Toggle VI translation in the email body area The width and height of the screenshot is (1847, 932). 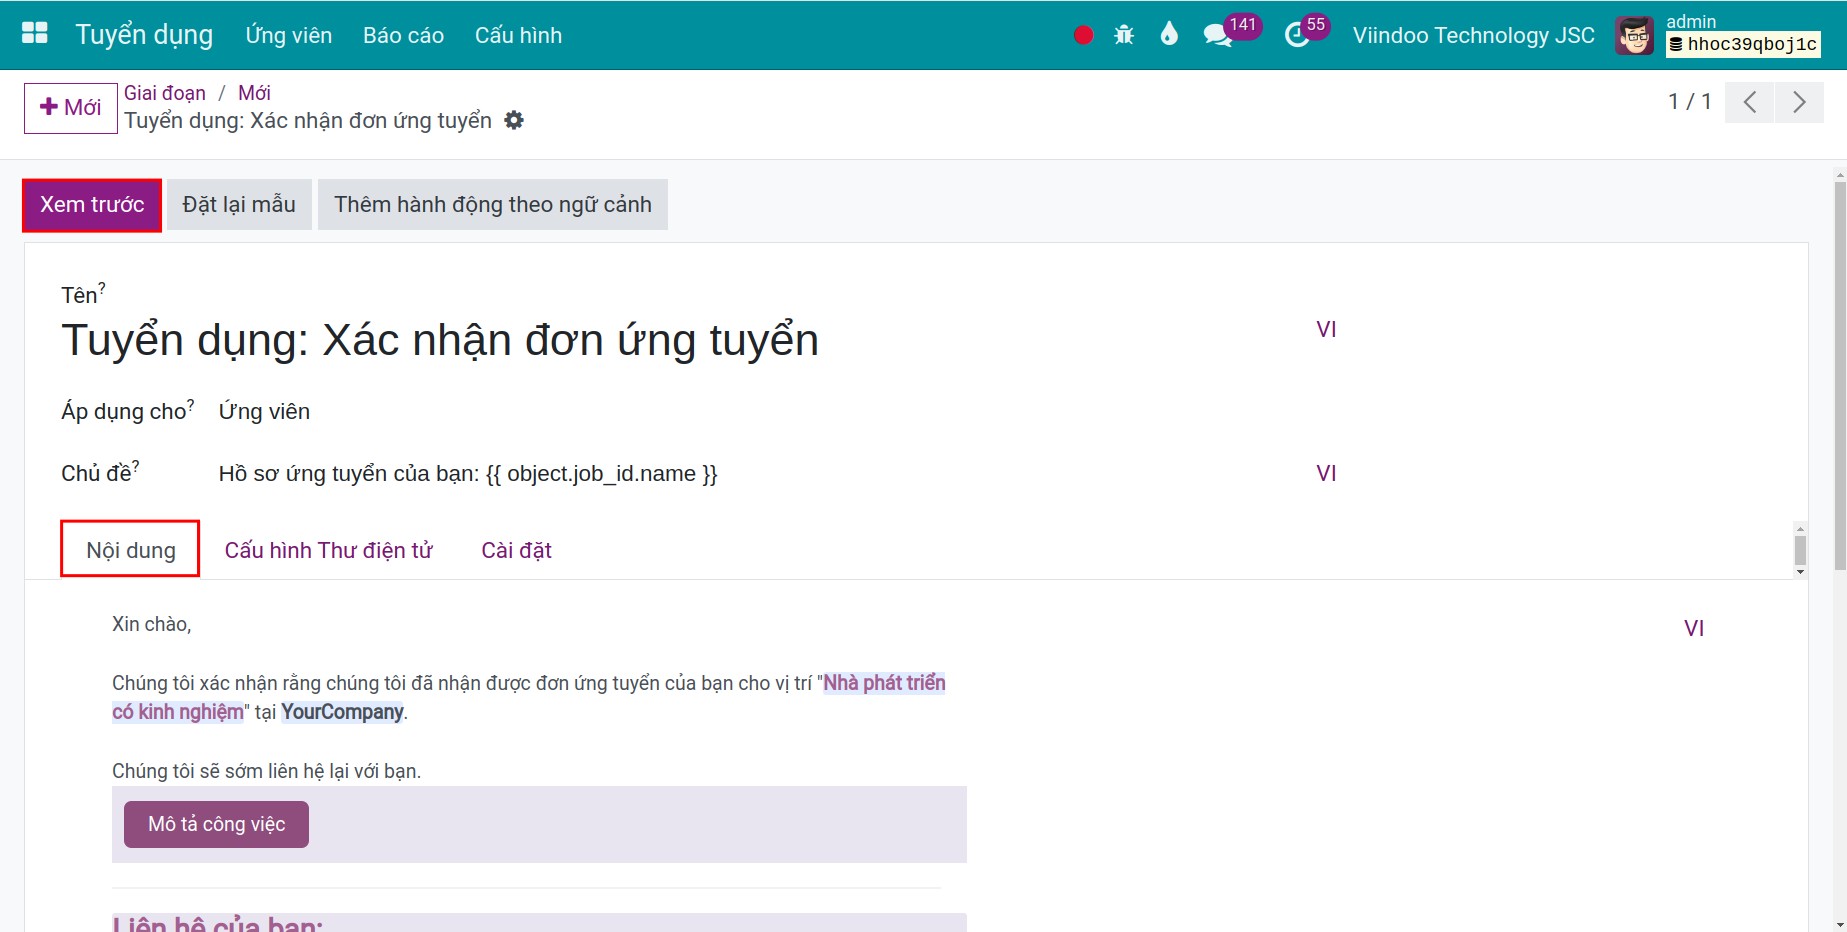1694,627
